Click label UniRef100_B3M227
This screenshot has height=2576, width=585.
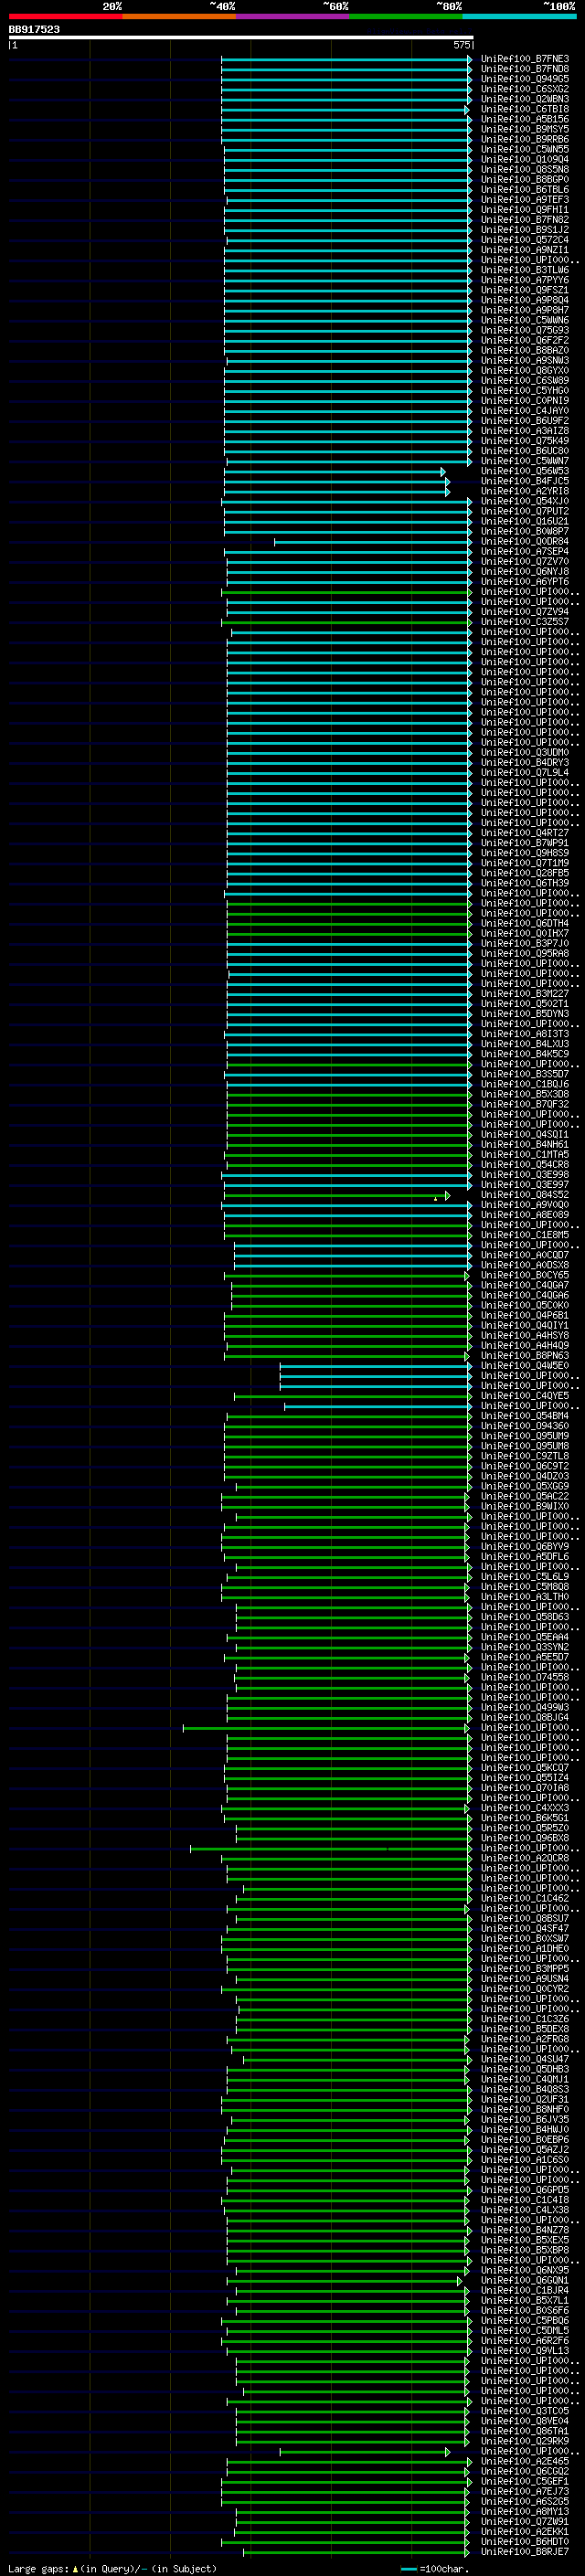click(524, 994)
